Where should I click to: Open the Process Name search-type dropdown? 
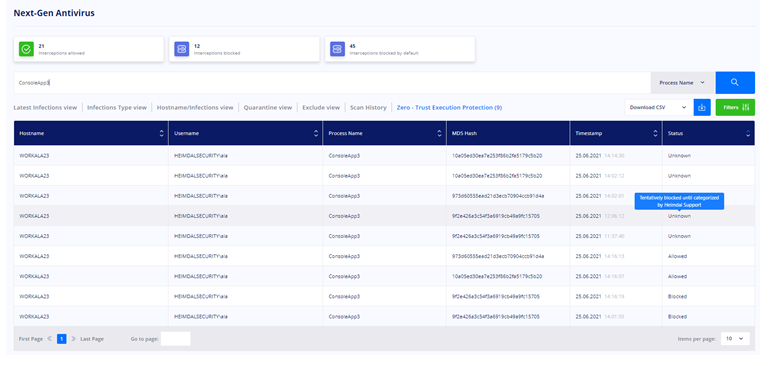point(682,83)
